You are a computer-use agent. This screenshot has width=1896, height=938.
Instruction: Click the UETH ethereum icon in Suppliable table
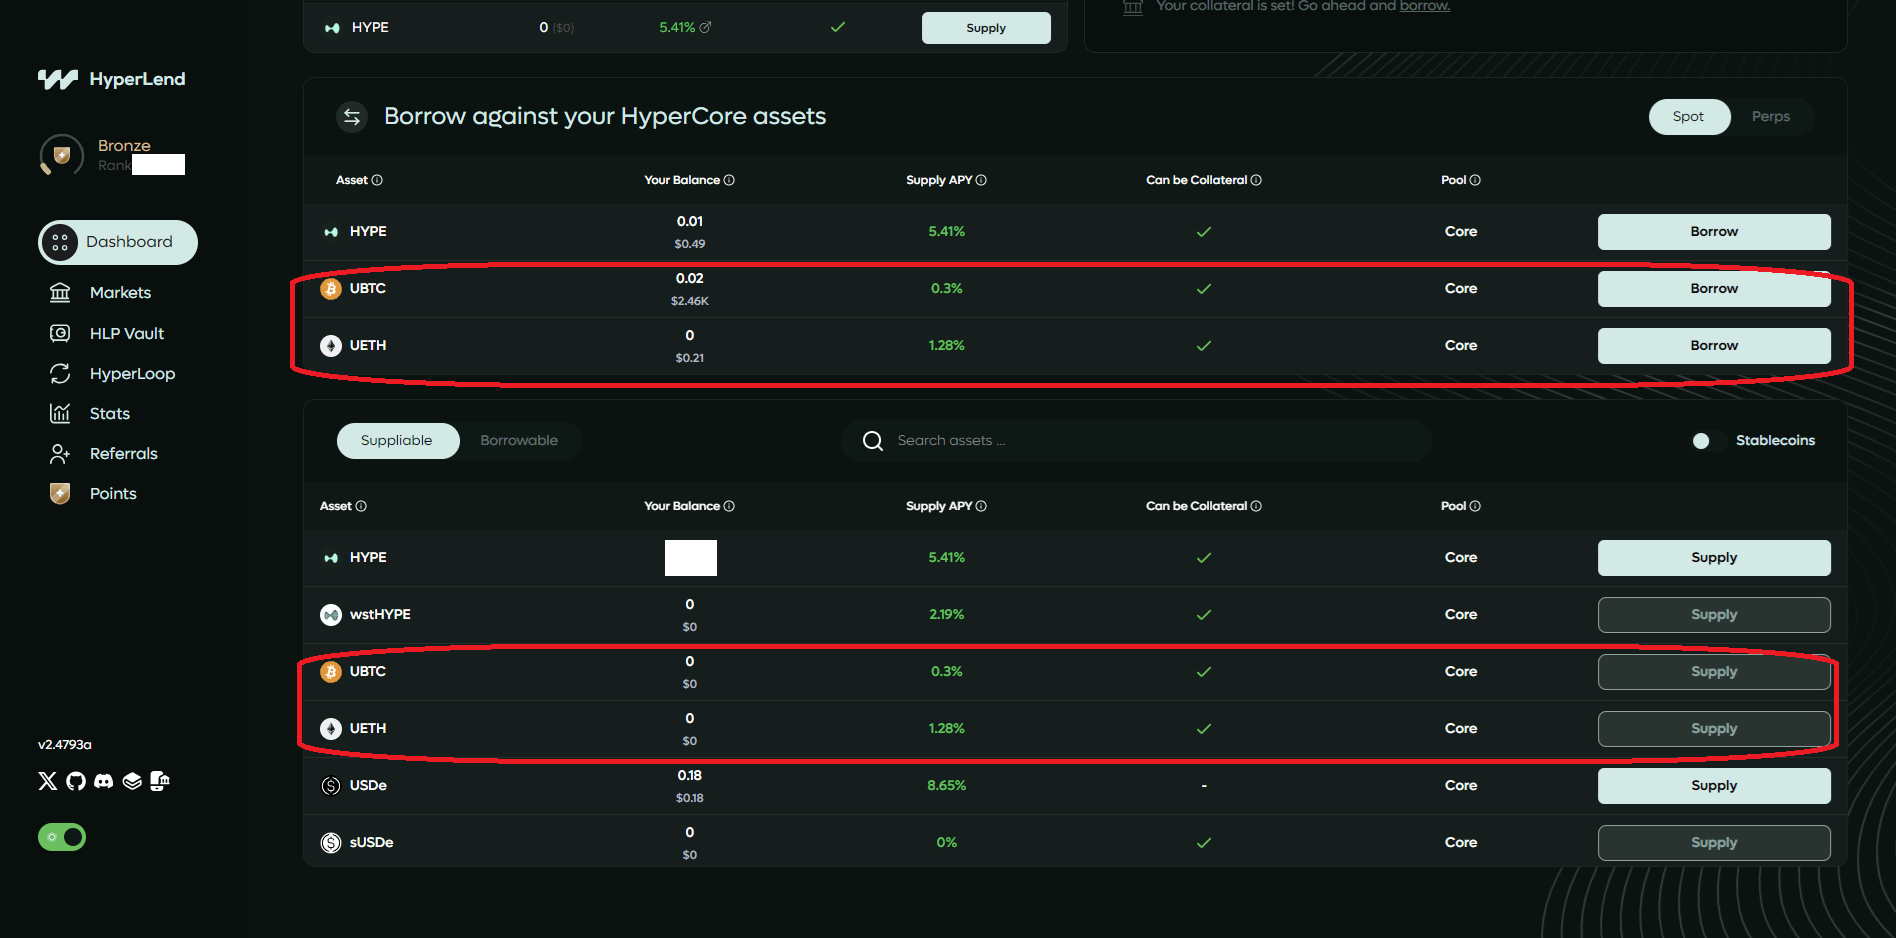point(331,729)
